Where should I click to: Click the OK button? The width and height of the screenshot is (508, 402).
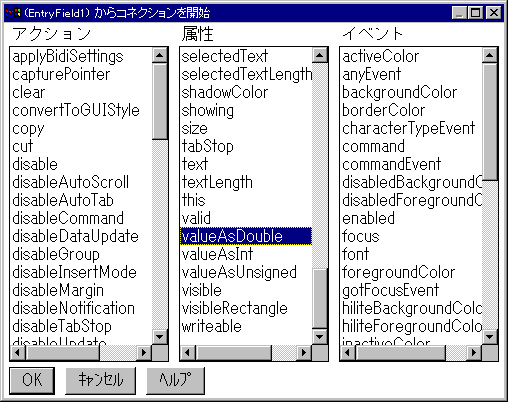[32, 380]
